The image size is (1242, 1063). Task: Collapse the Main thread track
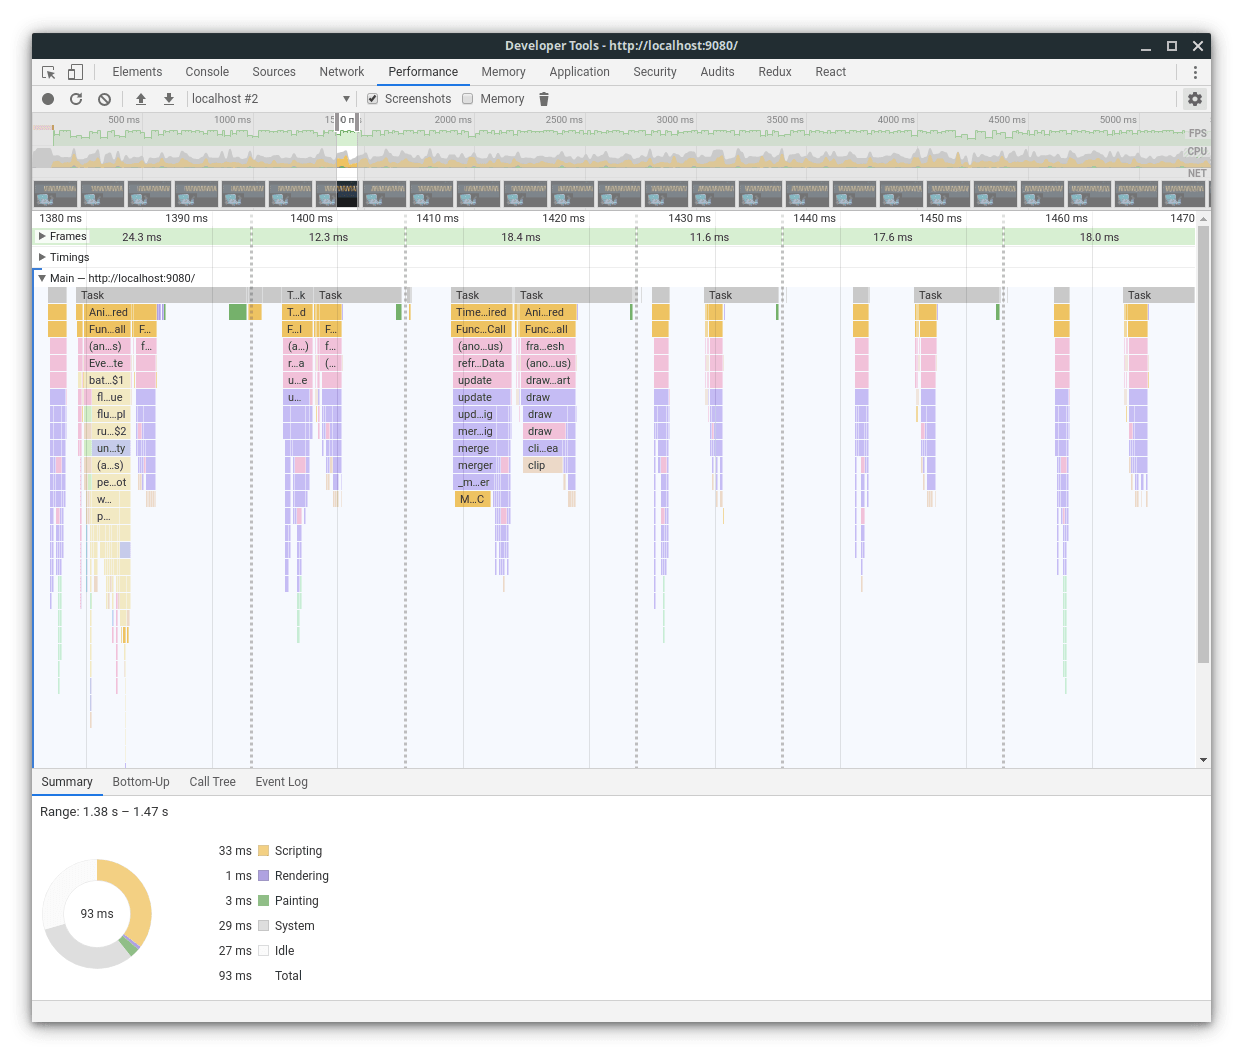tap(42, 278)
